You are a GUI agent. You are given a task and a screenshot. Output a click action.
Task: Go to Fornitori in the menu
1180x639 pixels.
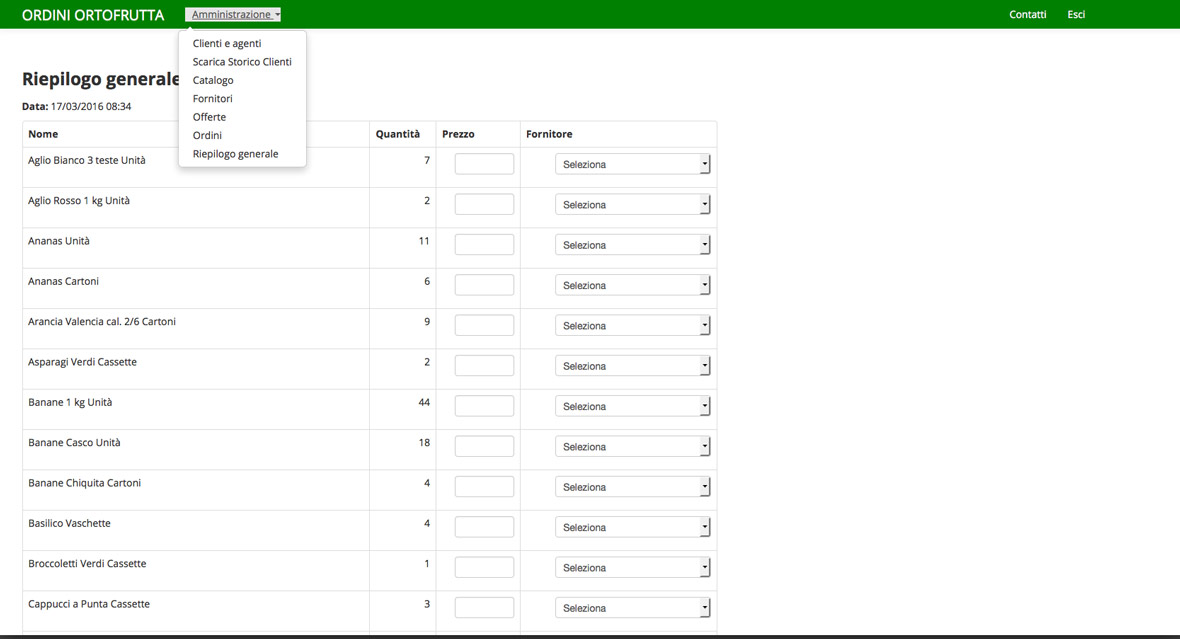click(212, 99)
